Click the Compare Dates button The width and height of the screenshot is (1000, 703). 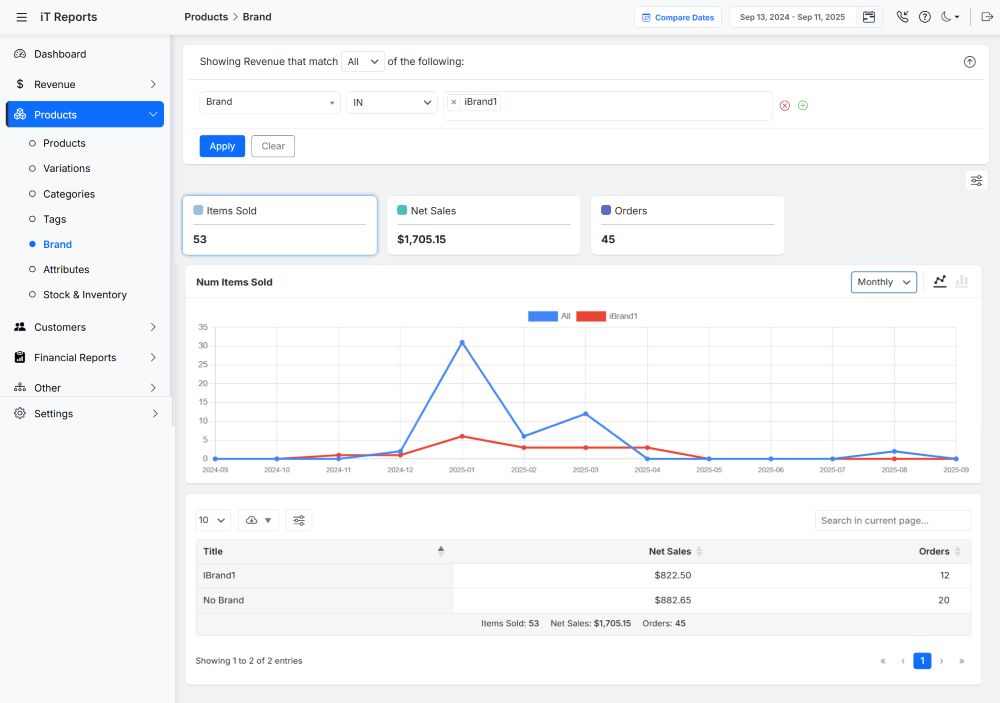(678, 17)
